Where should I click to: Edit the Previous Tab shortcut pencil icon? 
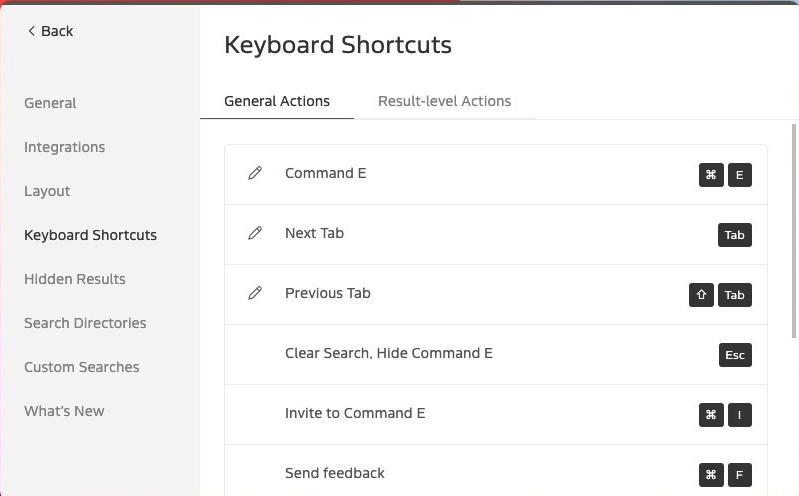[255, 293]
